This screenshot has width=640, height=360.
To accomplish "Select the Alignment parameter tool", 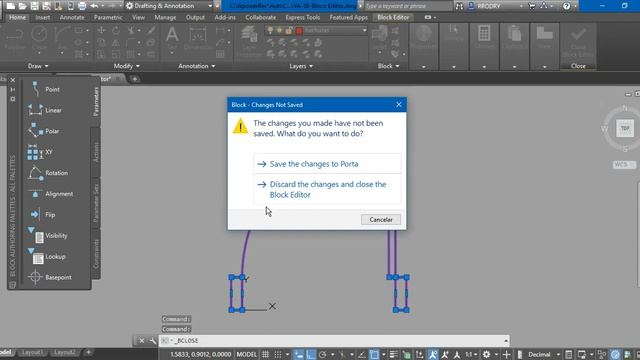I will pyautogui.click(x=51, y=194).
